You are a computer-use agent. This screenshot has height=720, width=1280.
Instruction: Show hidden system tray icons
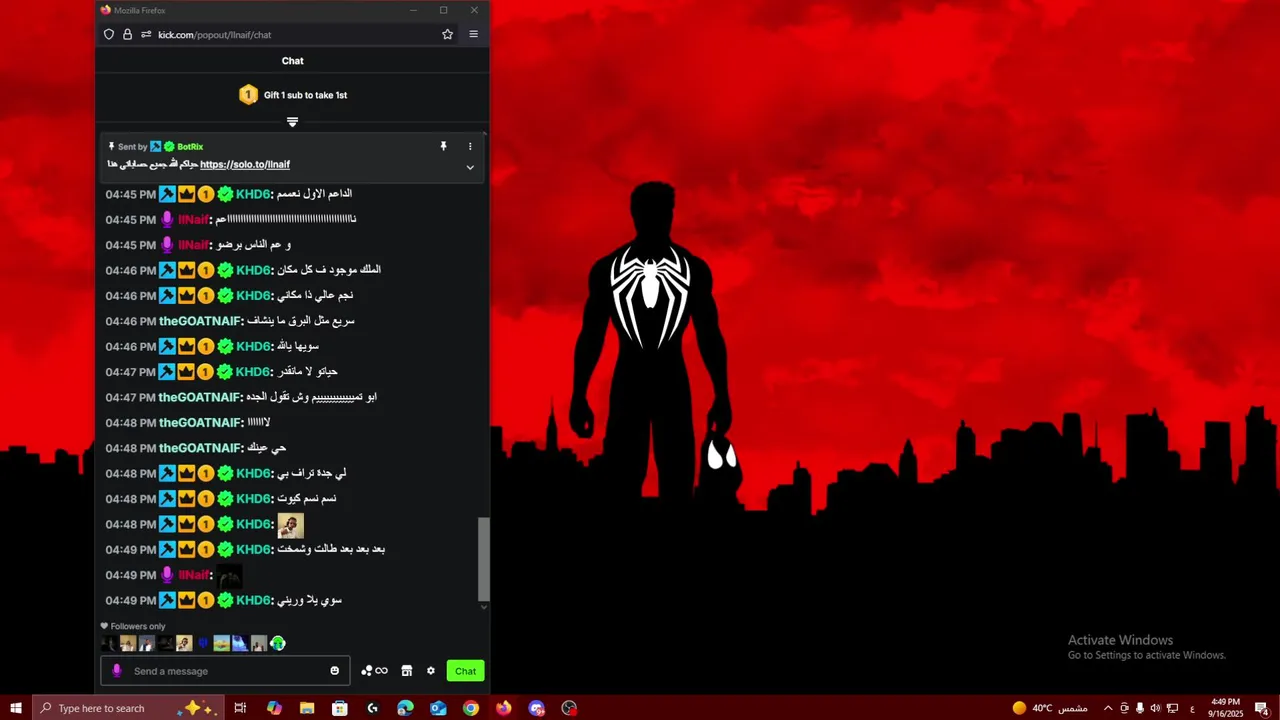(1108, 708)
